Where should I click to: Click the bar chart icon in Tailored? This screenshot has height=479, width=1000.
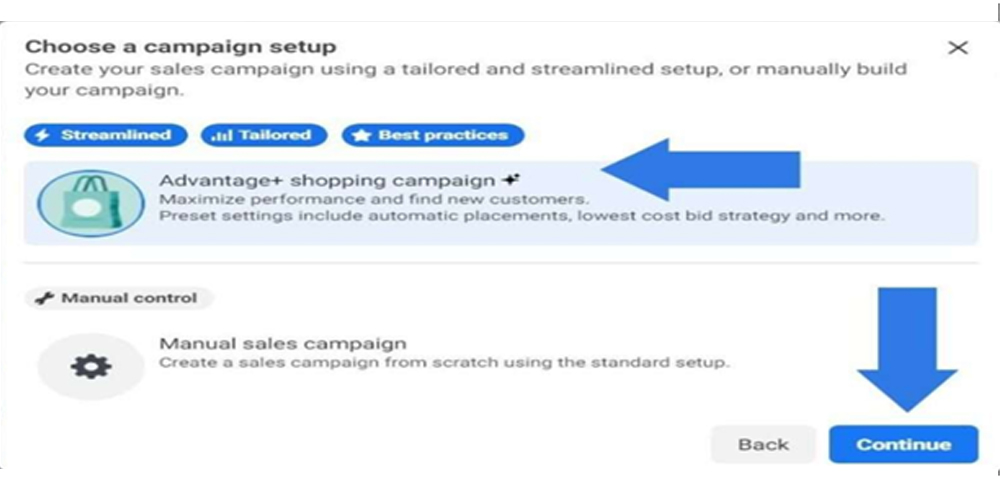[x=222, y=136]
